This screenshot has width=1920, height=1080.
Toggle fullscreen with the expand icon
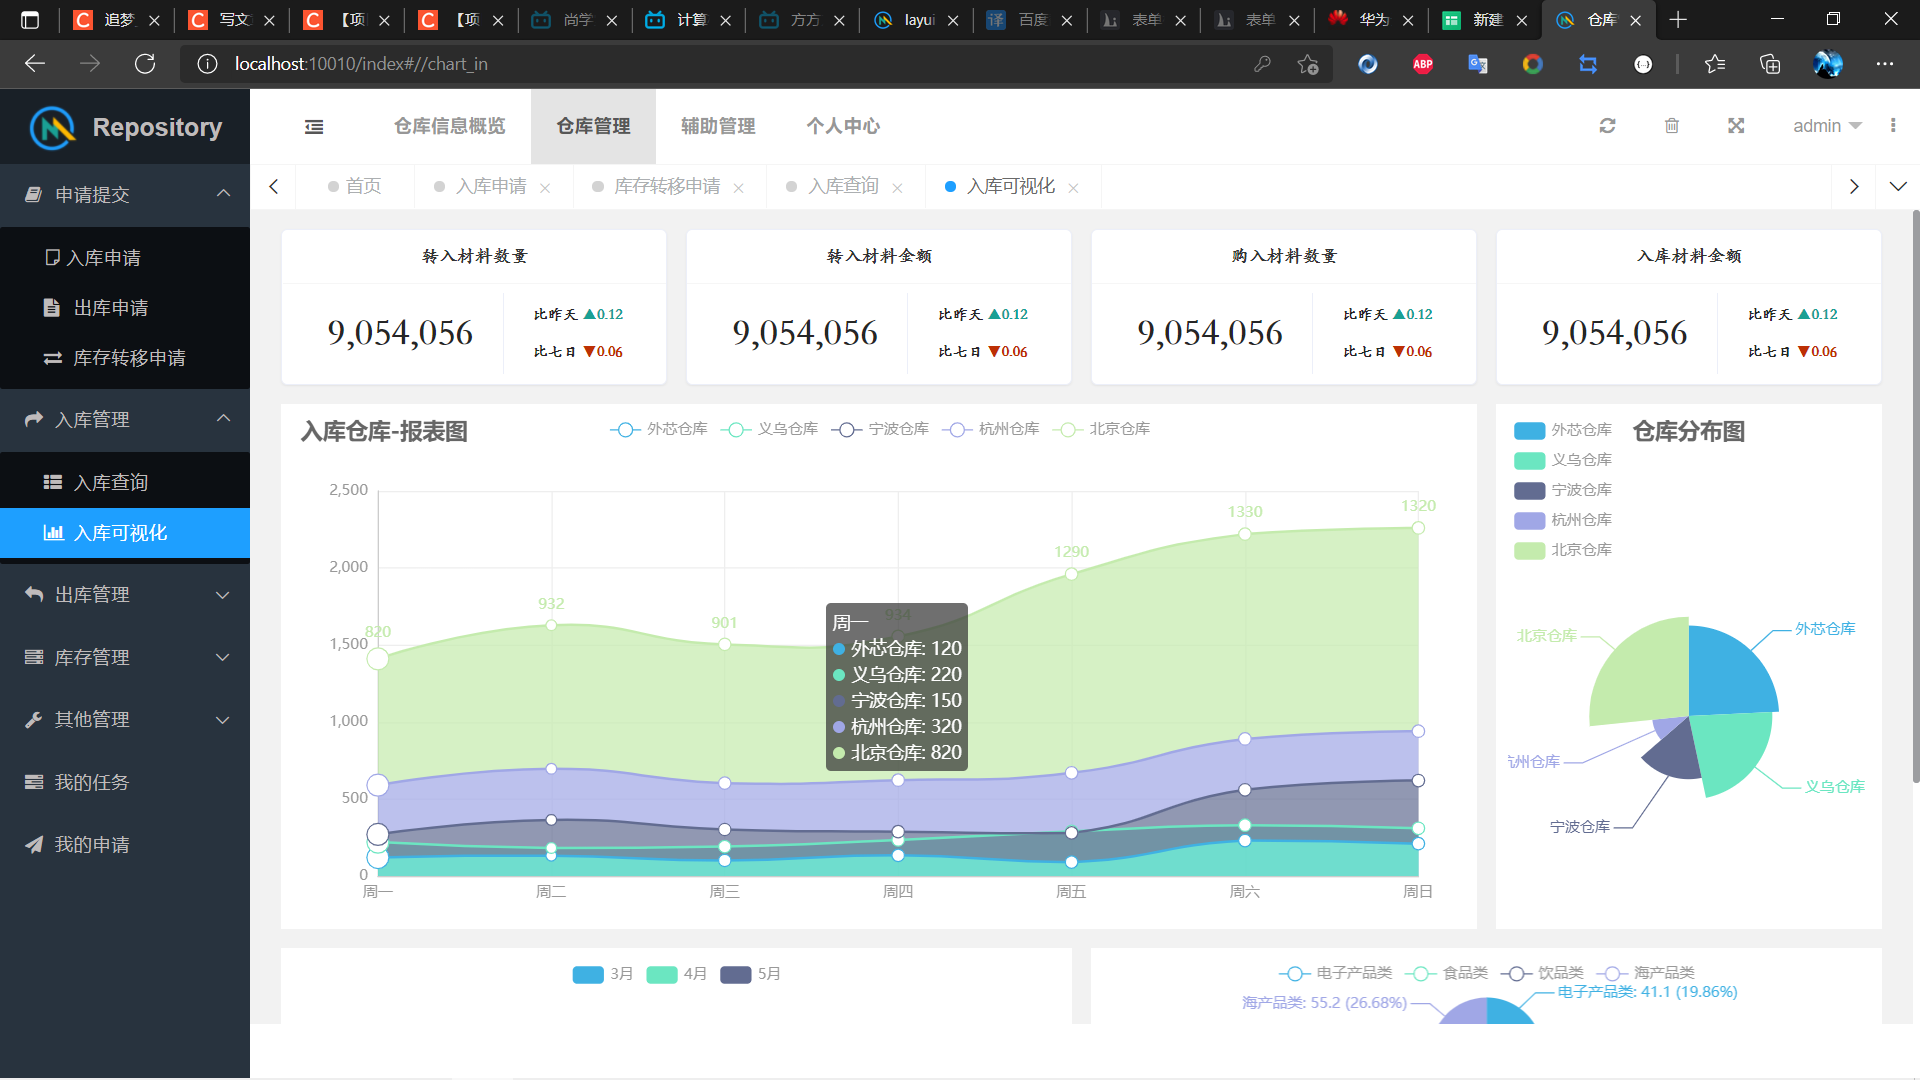click(1736, 126)
